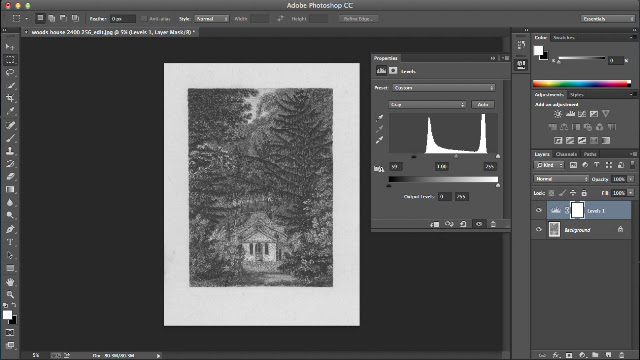Click the Refine Edge button
The width and height of the screenshot is (640, 360).
point(358,19)
